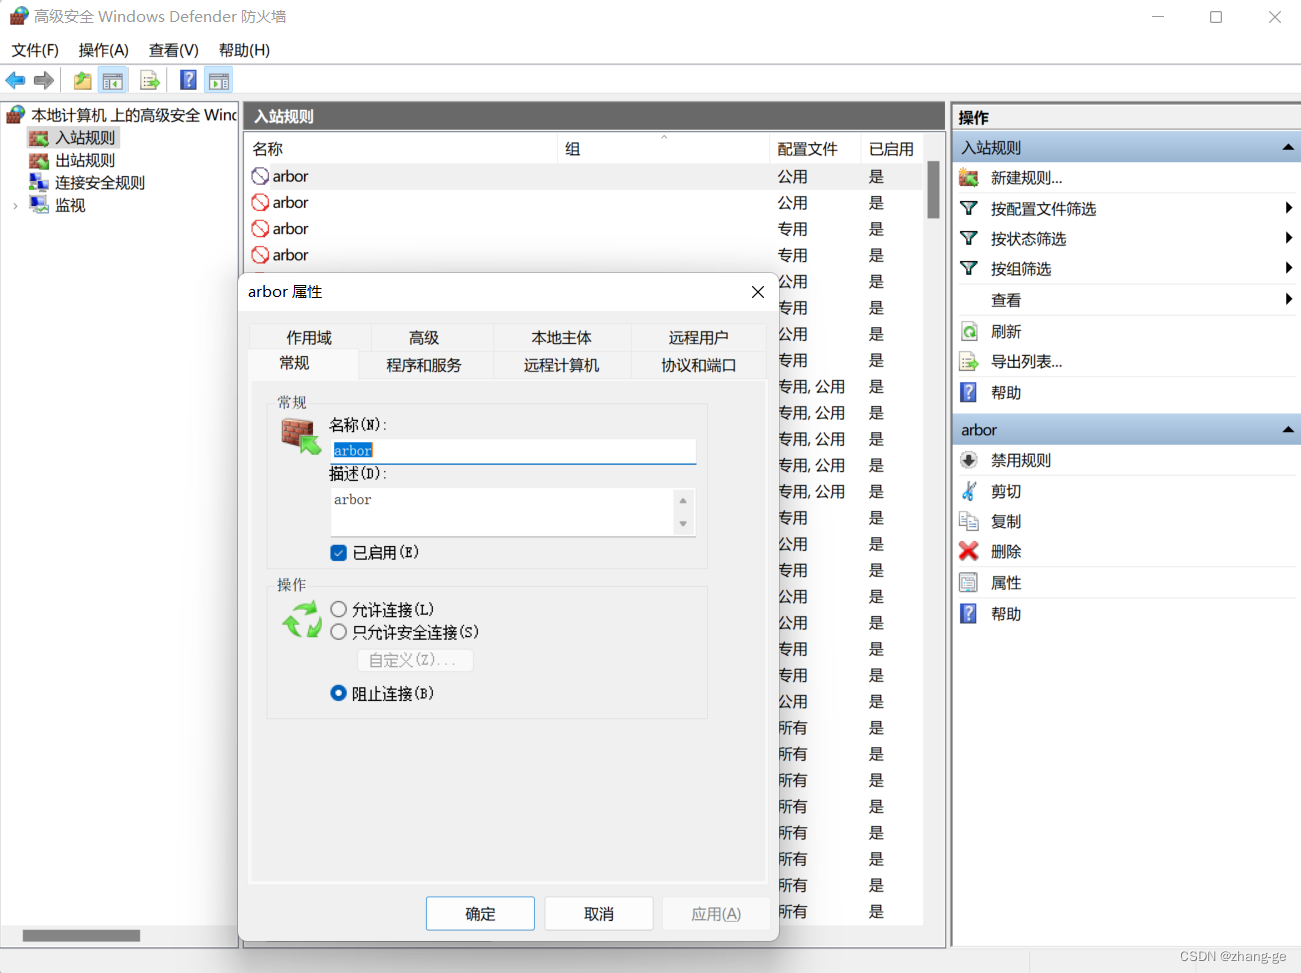
Task: Click the 按状态筛选 funnel icon
Action: [968, 238]
